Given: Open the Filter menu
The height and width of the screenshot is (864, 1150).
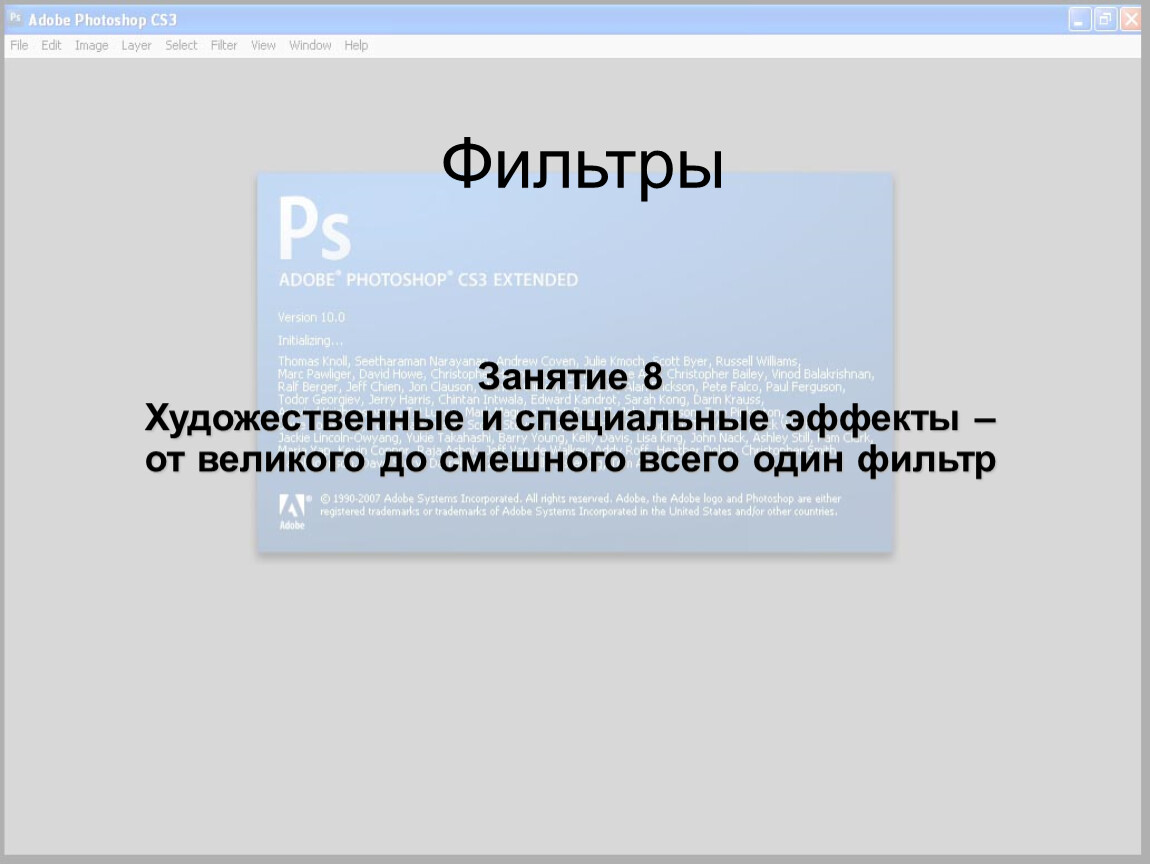Looking at the screenshot, I should [x=224, y=45].
